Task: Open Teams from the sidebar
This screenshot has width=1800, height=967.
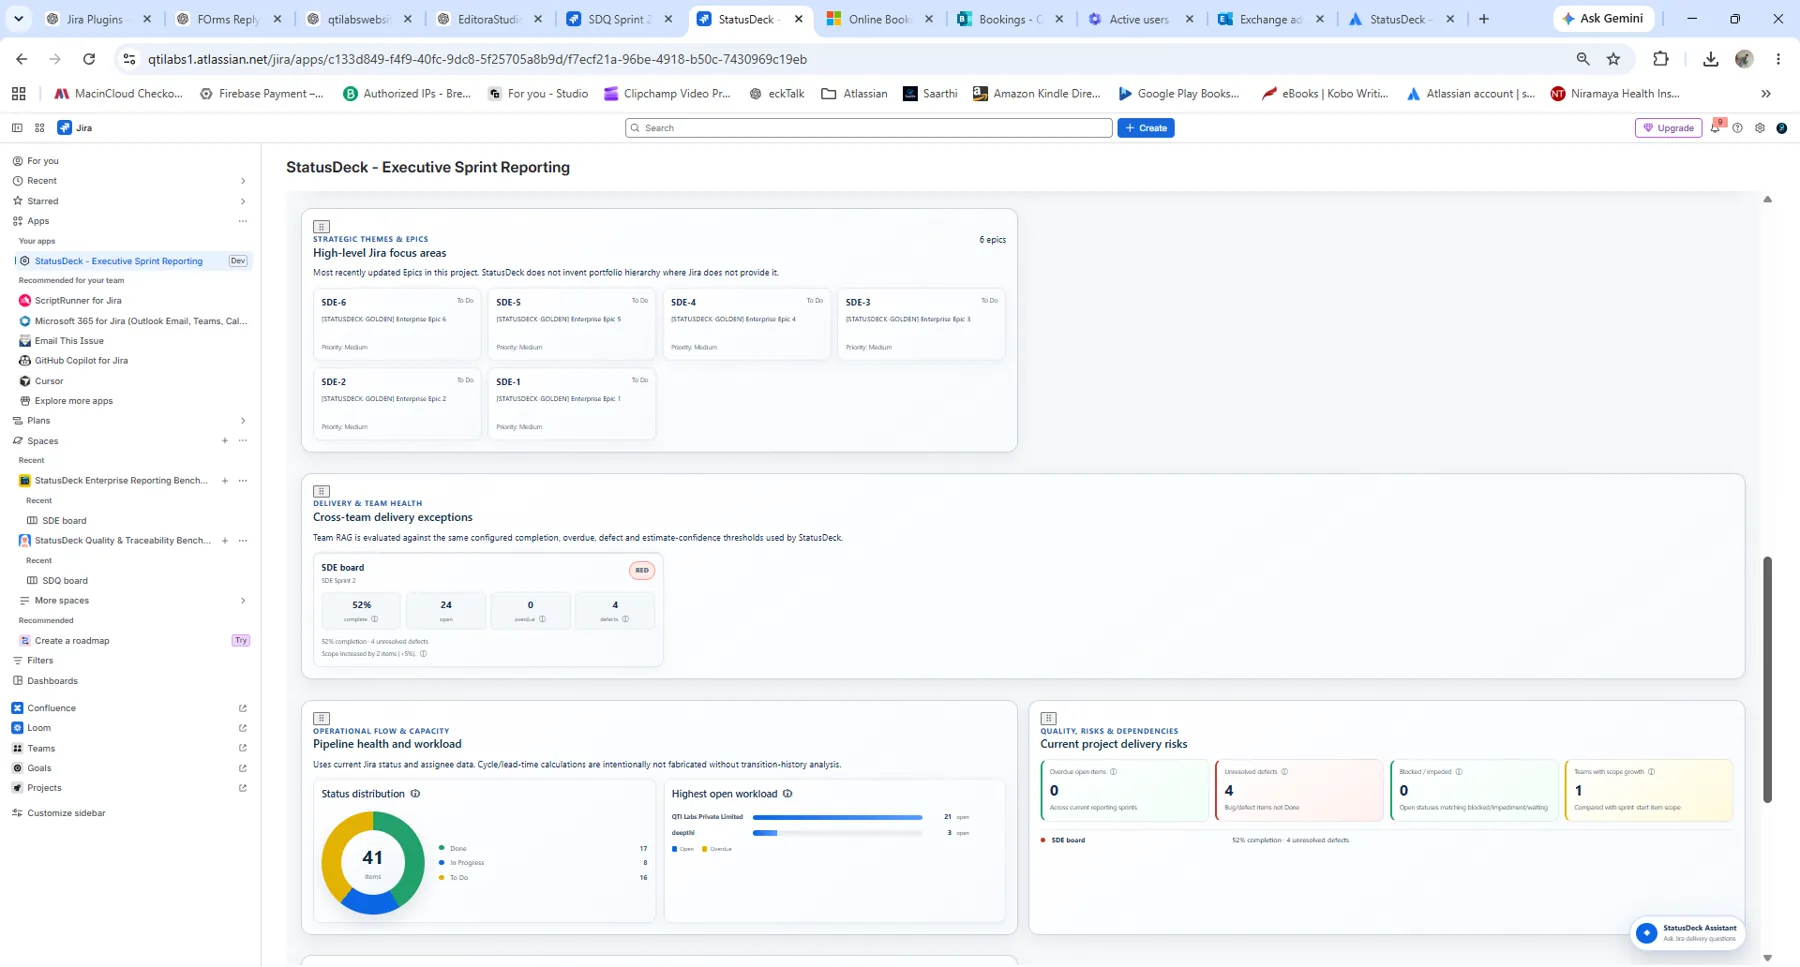Action: click(x=41, y=748)
